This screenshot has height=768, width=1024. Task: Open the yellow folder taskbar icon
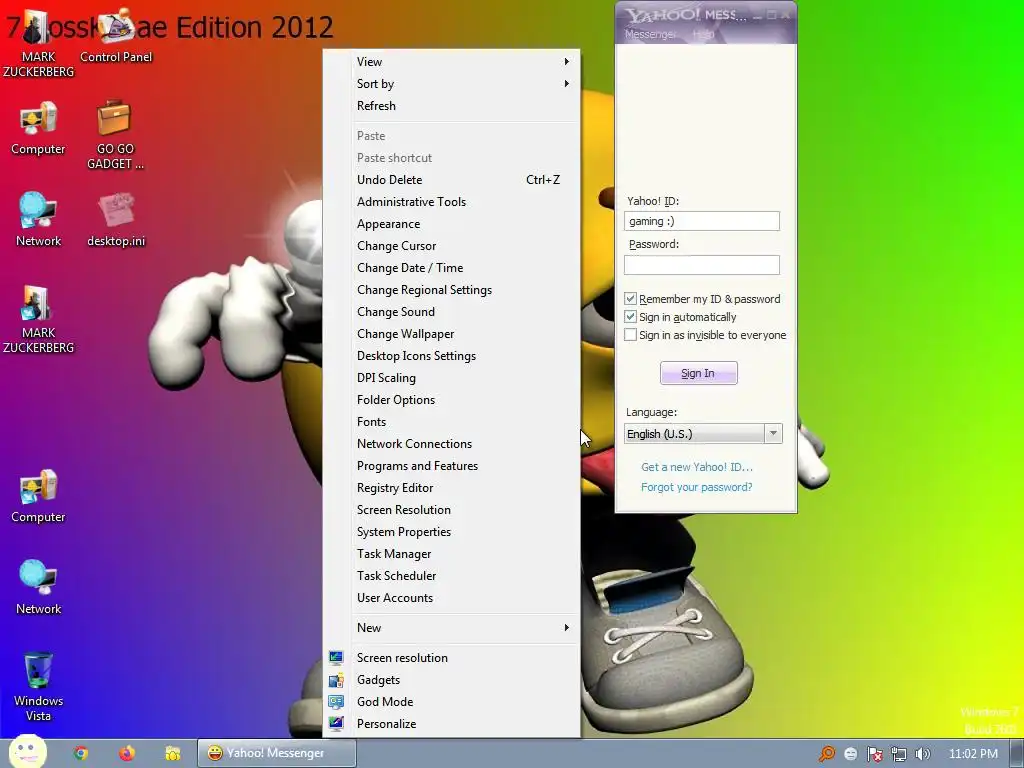[172, 753]
